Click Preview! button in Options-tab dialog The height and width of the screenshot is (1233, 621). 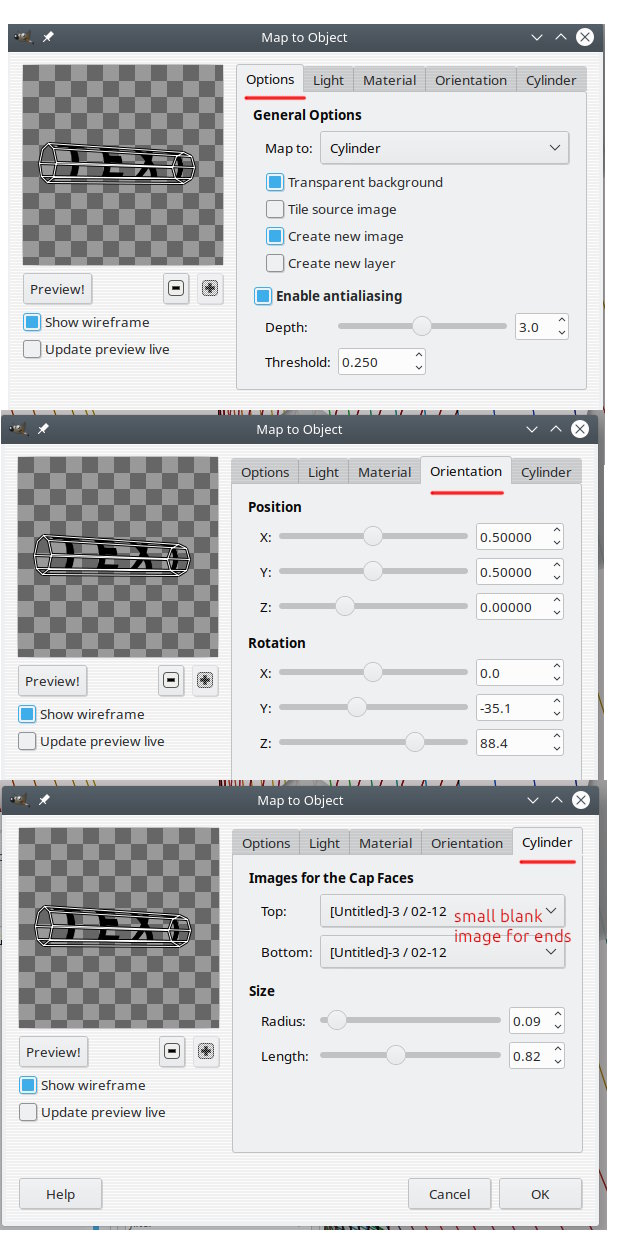pyautogui.click(x=57, y=289)
